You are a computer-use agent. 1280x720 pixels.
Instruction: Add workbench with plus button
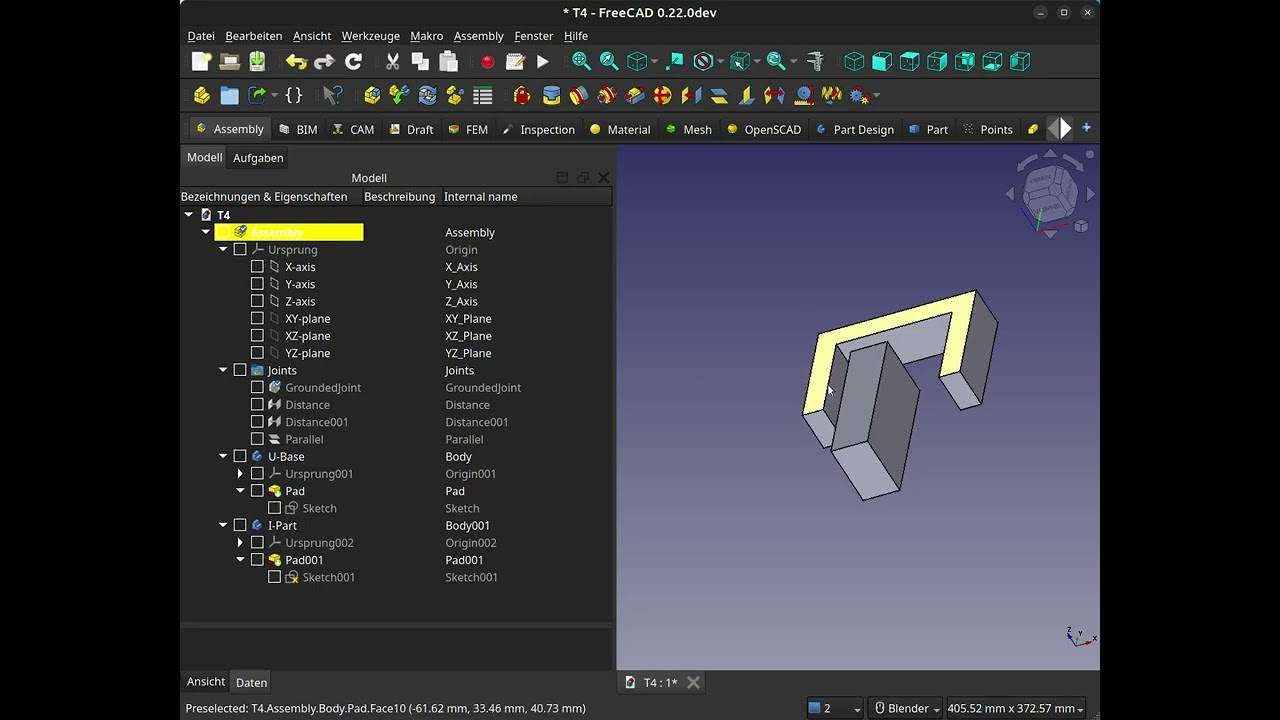pos(1086,128)
